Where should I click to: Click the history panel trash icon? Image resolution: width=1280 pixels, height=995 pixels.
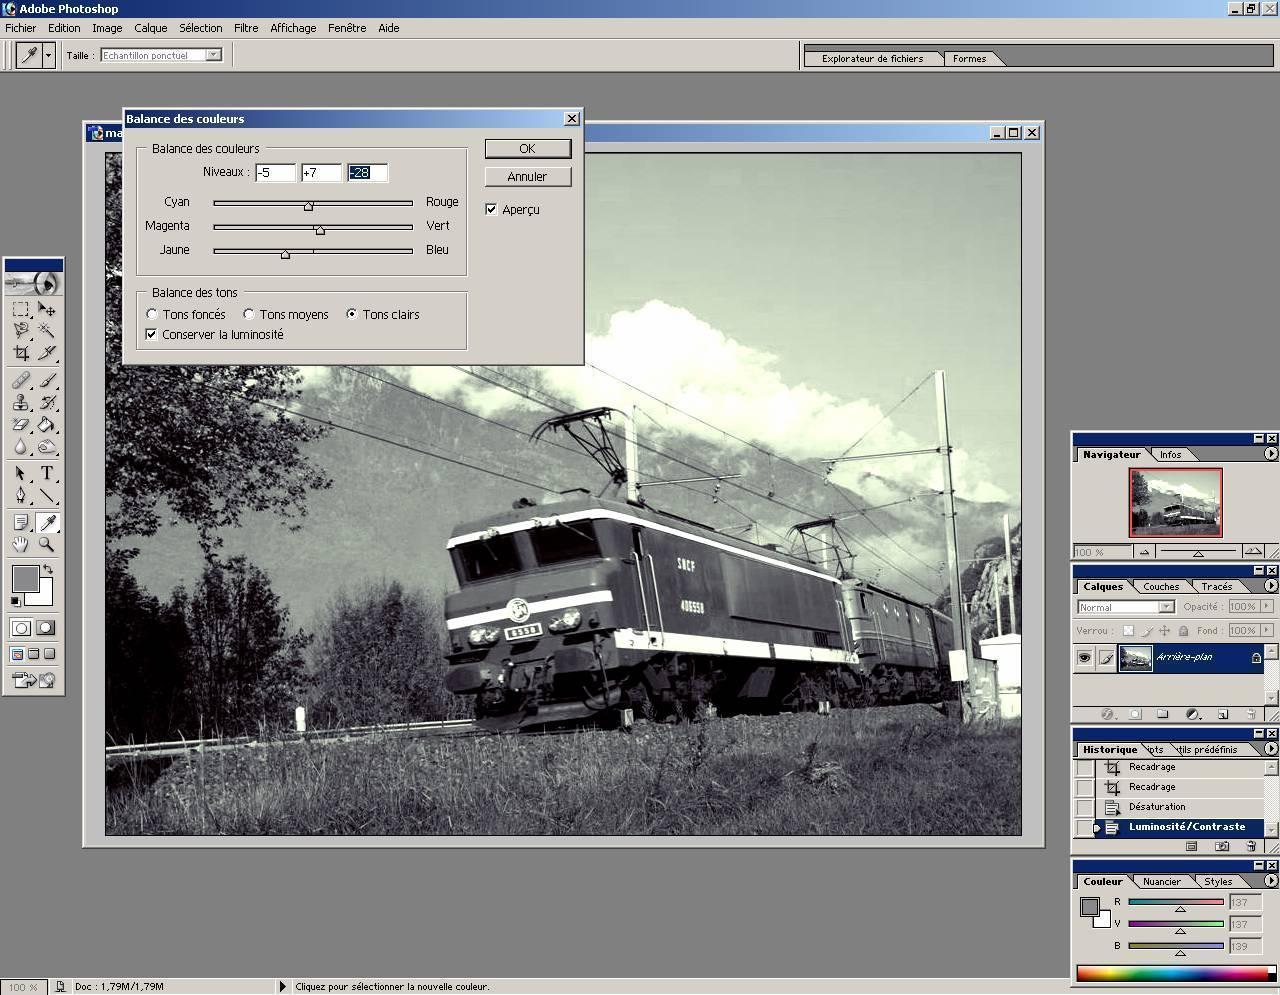[x=1251, y=846]
